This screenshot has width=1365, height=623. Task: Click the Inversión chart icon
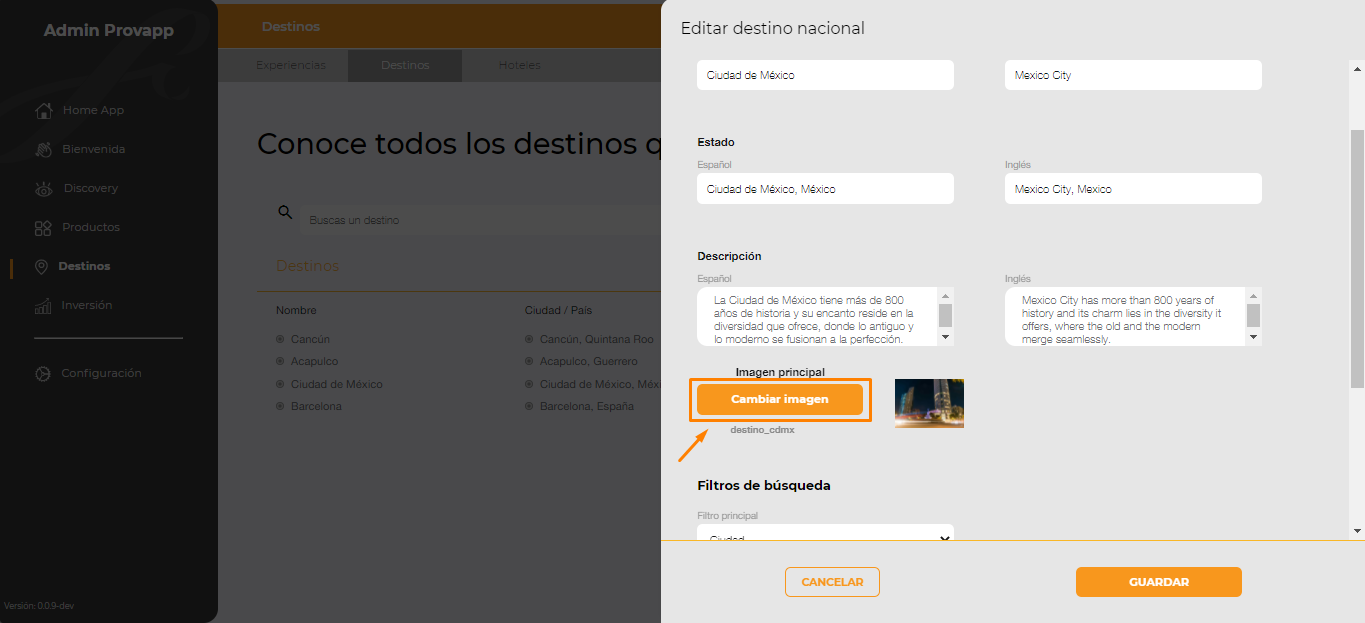[x=43, y=306]
